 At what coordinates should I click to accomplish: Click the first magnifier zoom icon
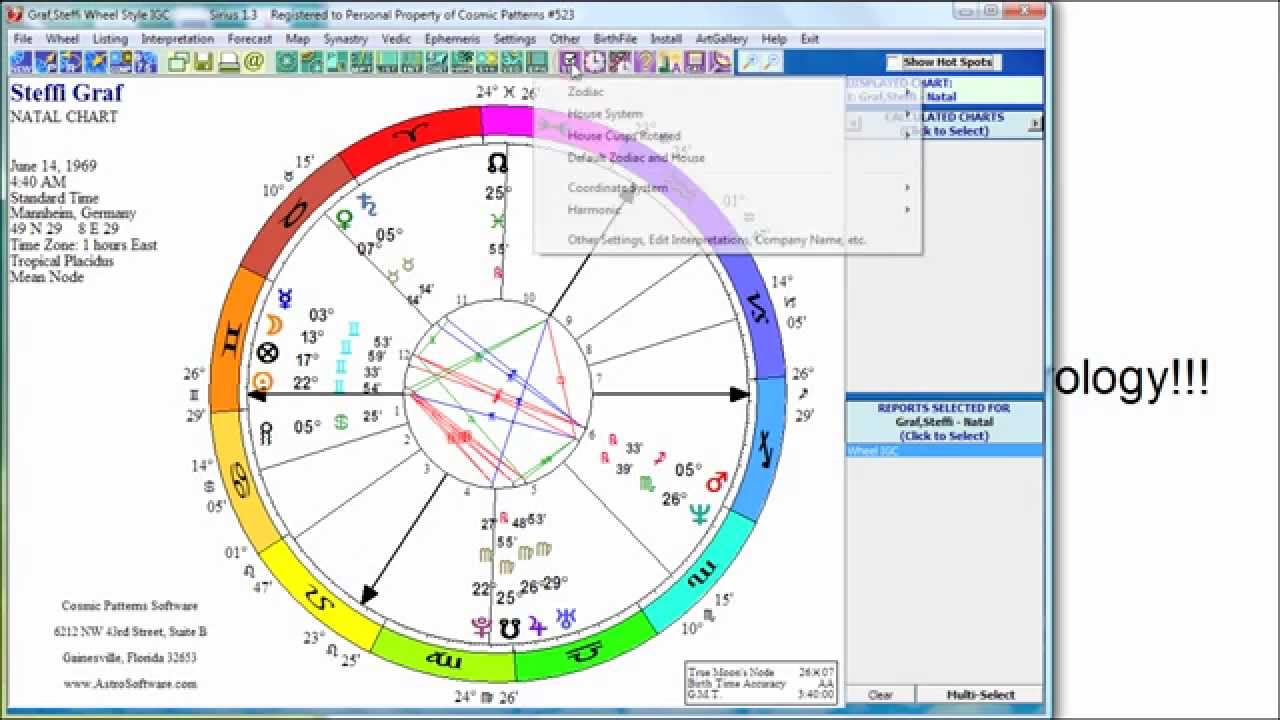749,62
